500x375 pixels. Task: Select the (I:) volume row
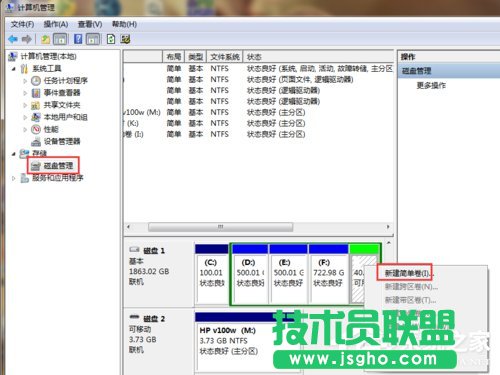(x=258, y=134)
